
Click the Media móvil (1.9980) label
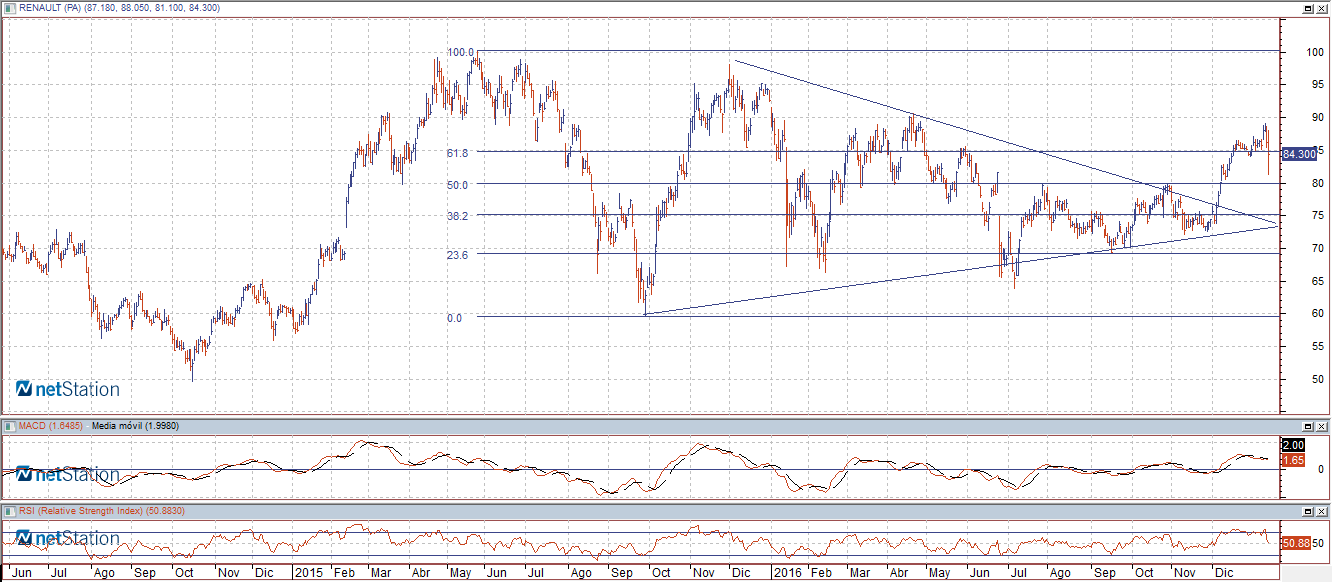(x=135, y=426)
